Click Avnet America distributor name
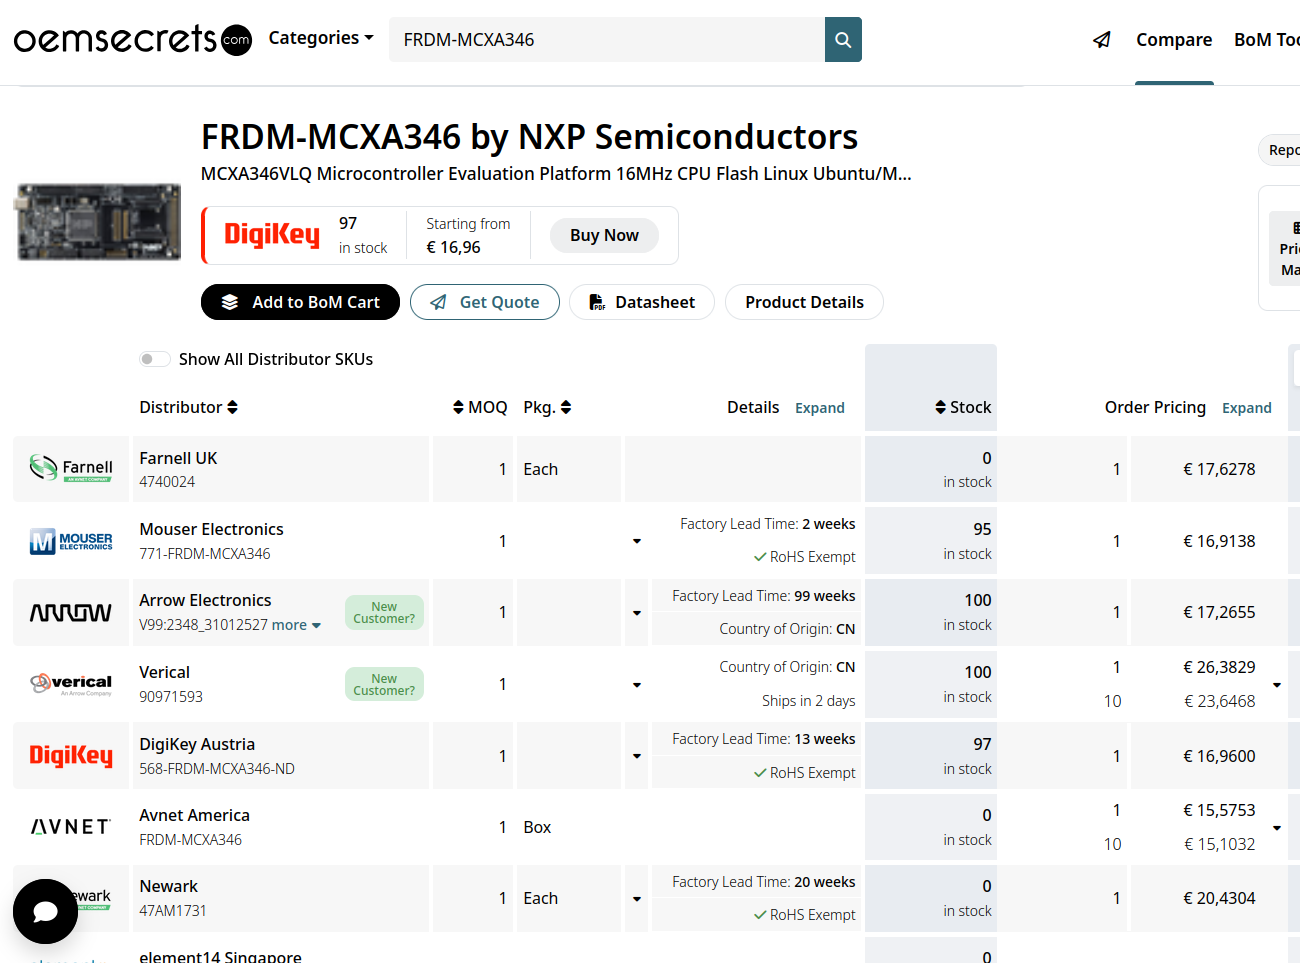The width and height of the screenshot is (1300, 963). click(194, 815)
